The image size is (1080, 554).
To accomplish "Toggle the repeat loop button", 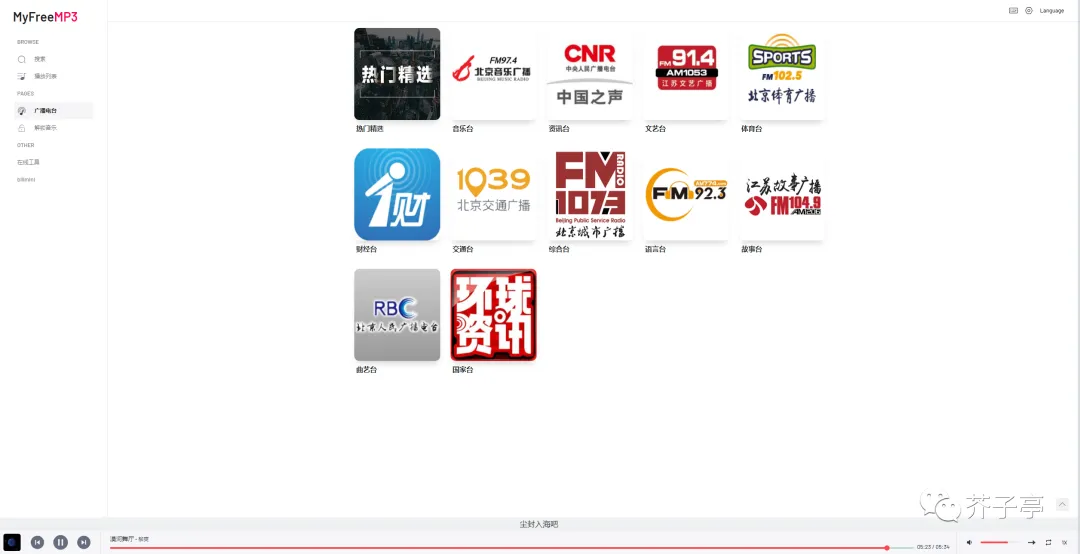I will pos(1048,543).
